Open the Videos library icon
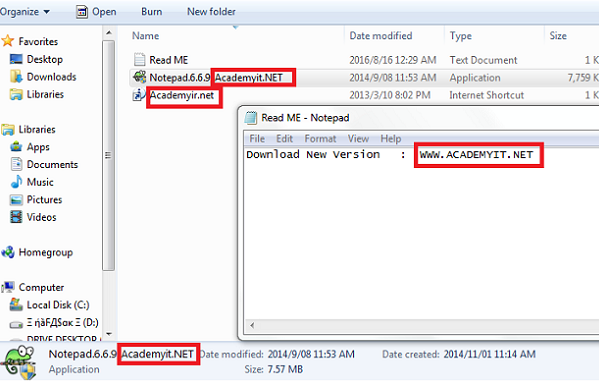 [16, 217]
